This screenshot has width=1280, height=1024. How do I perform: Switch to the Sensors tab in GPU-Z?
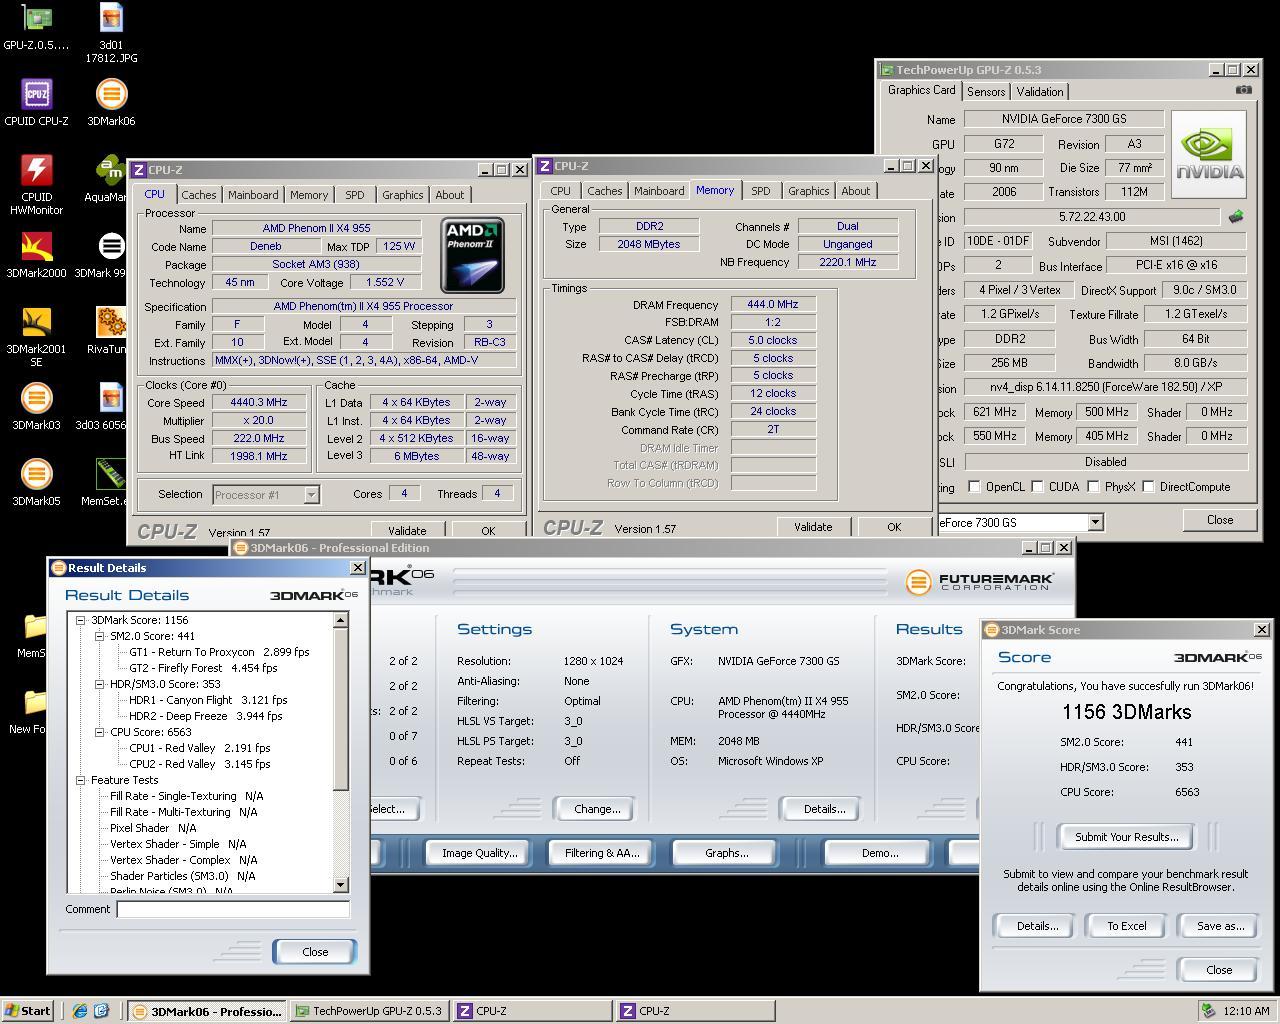point(986,91)
